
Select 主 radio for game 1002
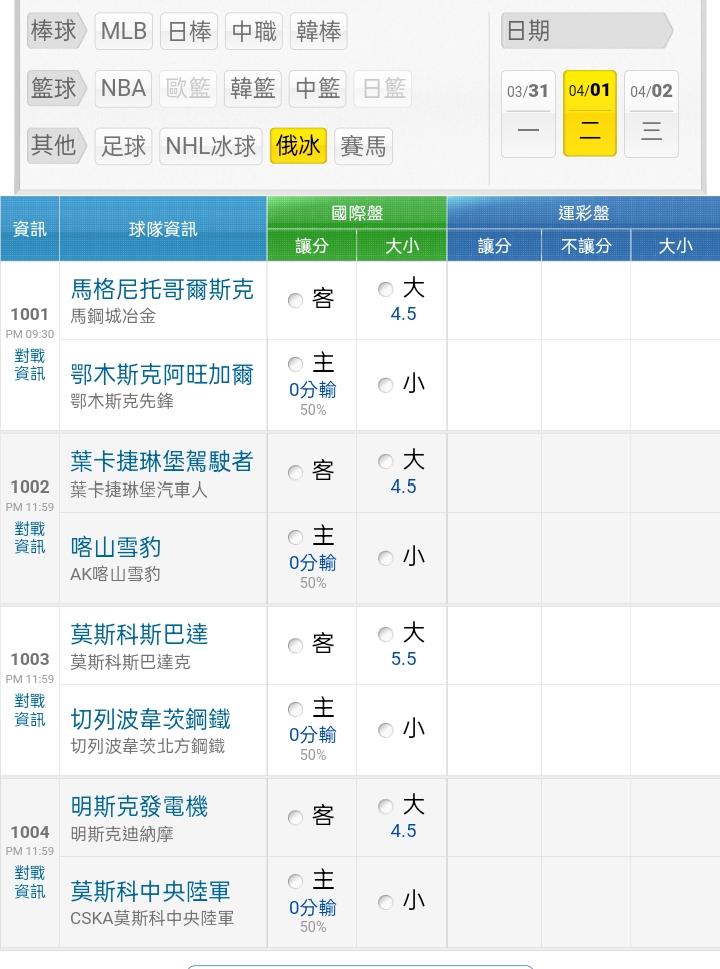coord(295,536)
